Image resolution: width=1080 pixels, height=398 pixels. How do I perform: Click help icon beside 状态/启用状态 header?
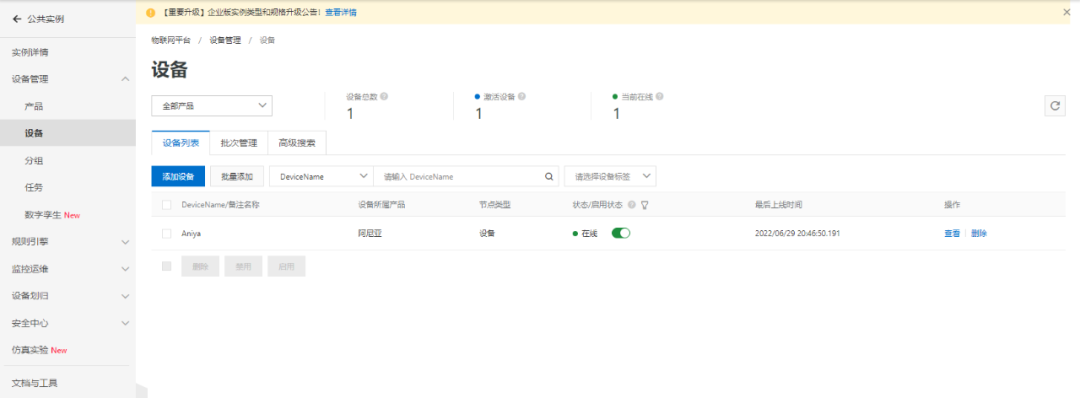coord(632,205)
